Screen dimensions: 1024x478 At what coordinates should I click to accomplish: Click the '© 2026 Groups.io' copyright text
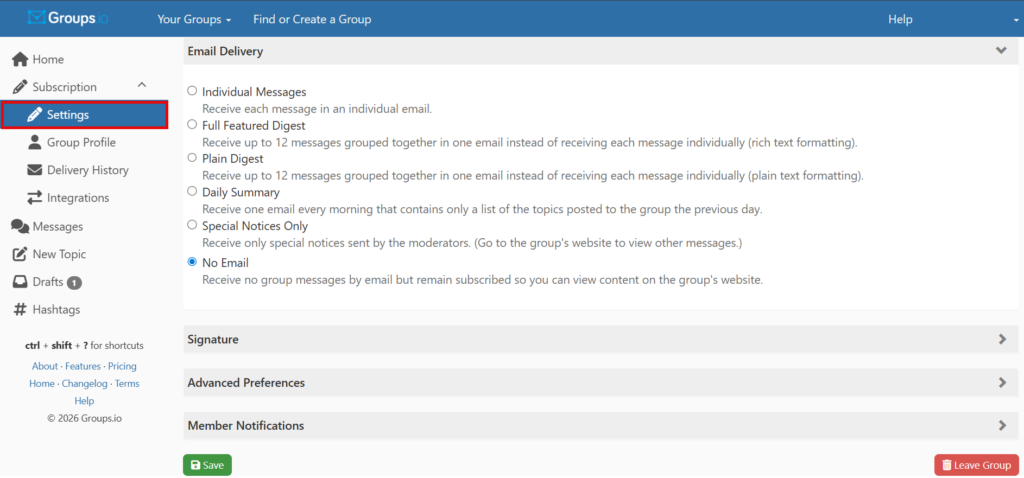(x=84, y=419)
